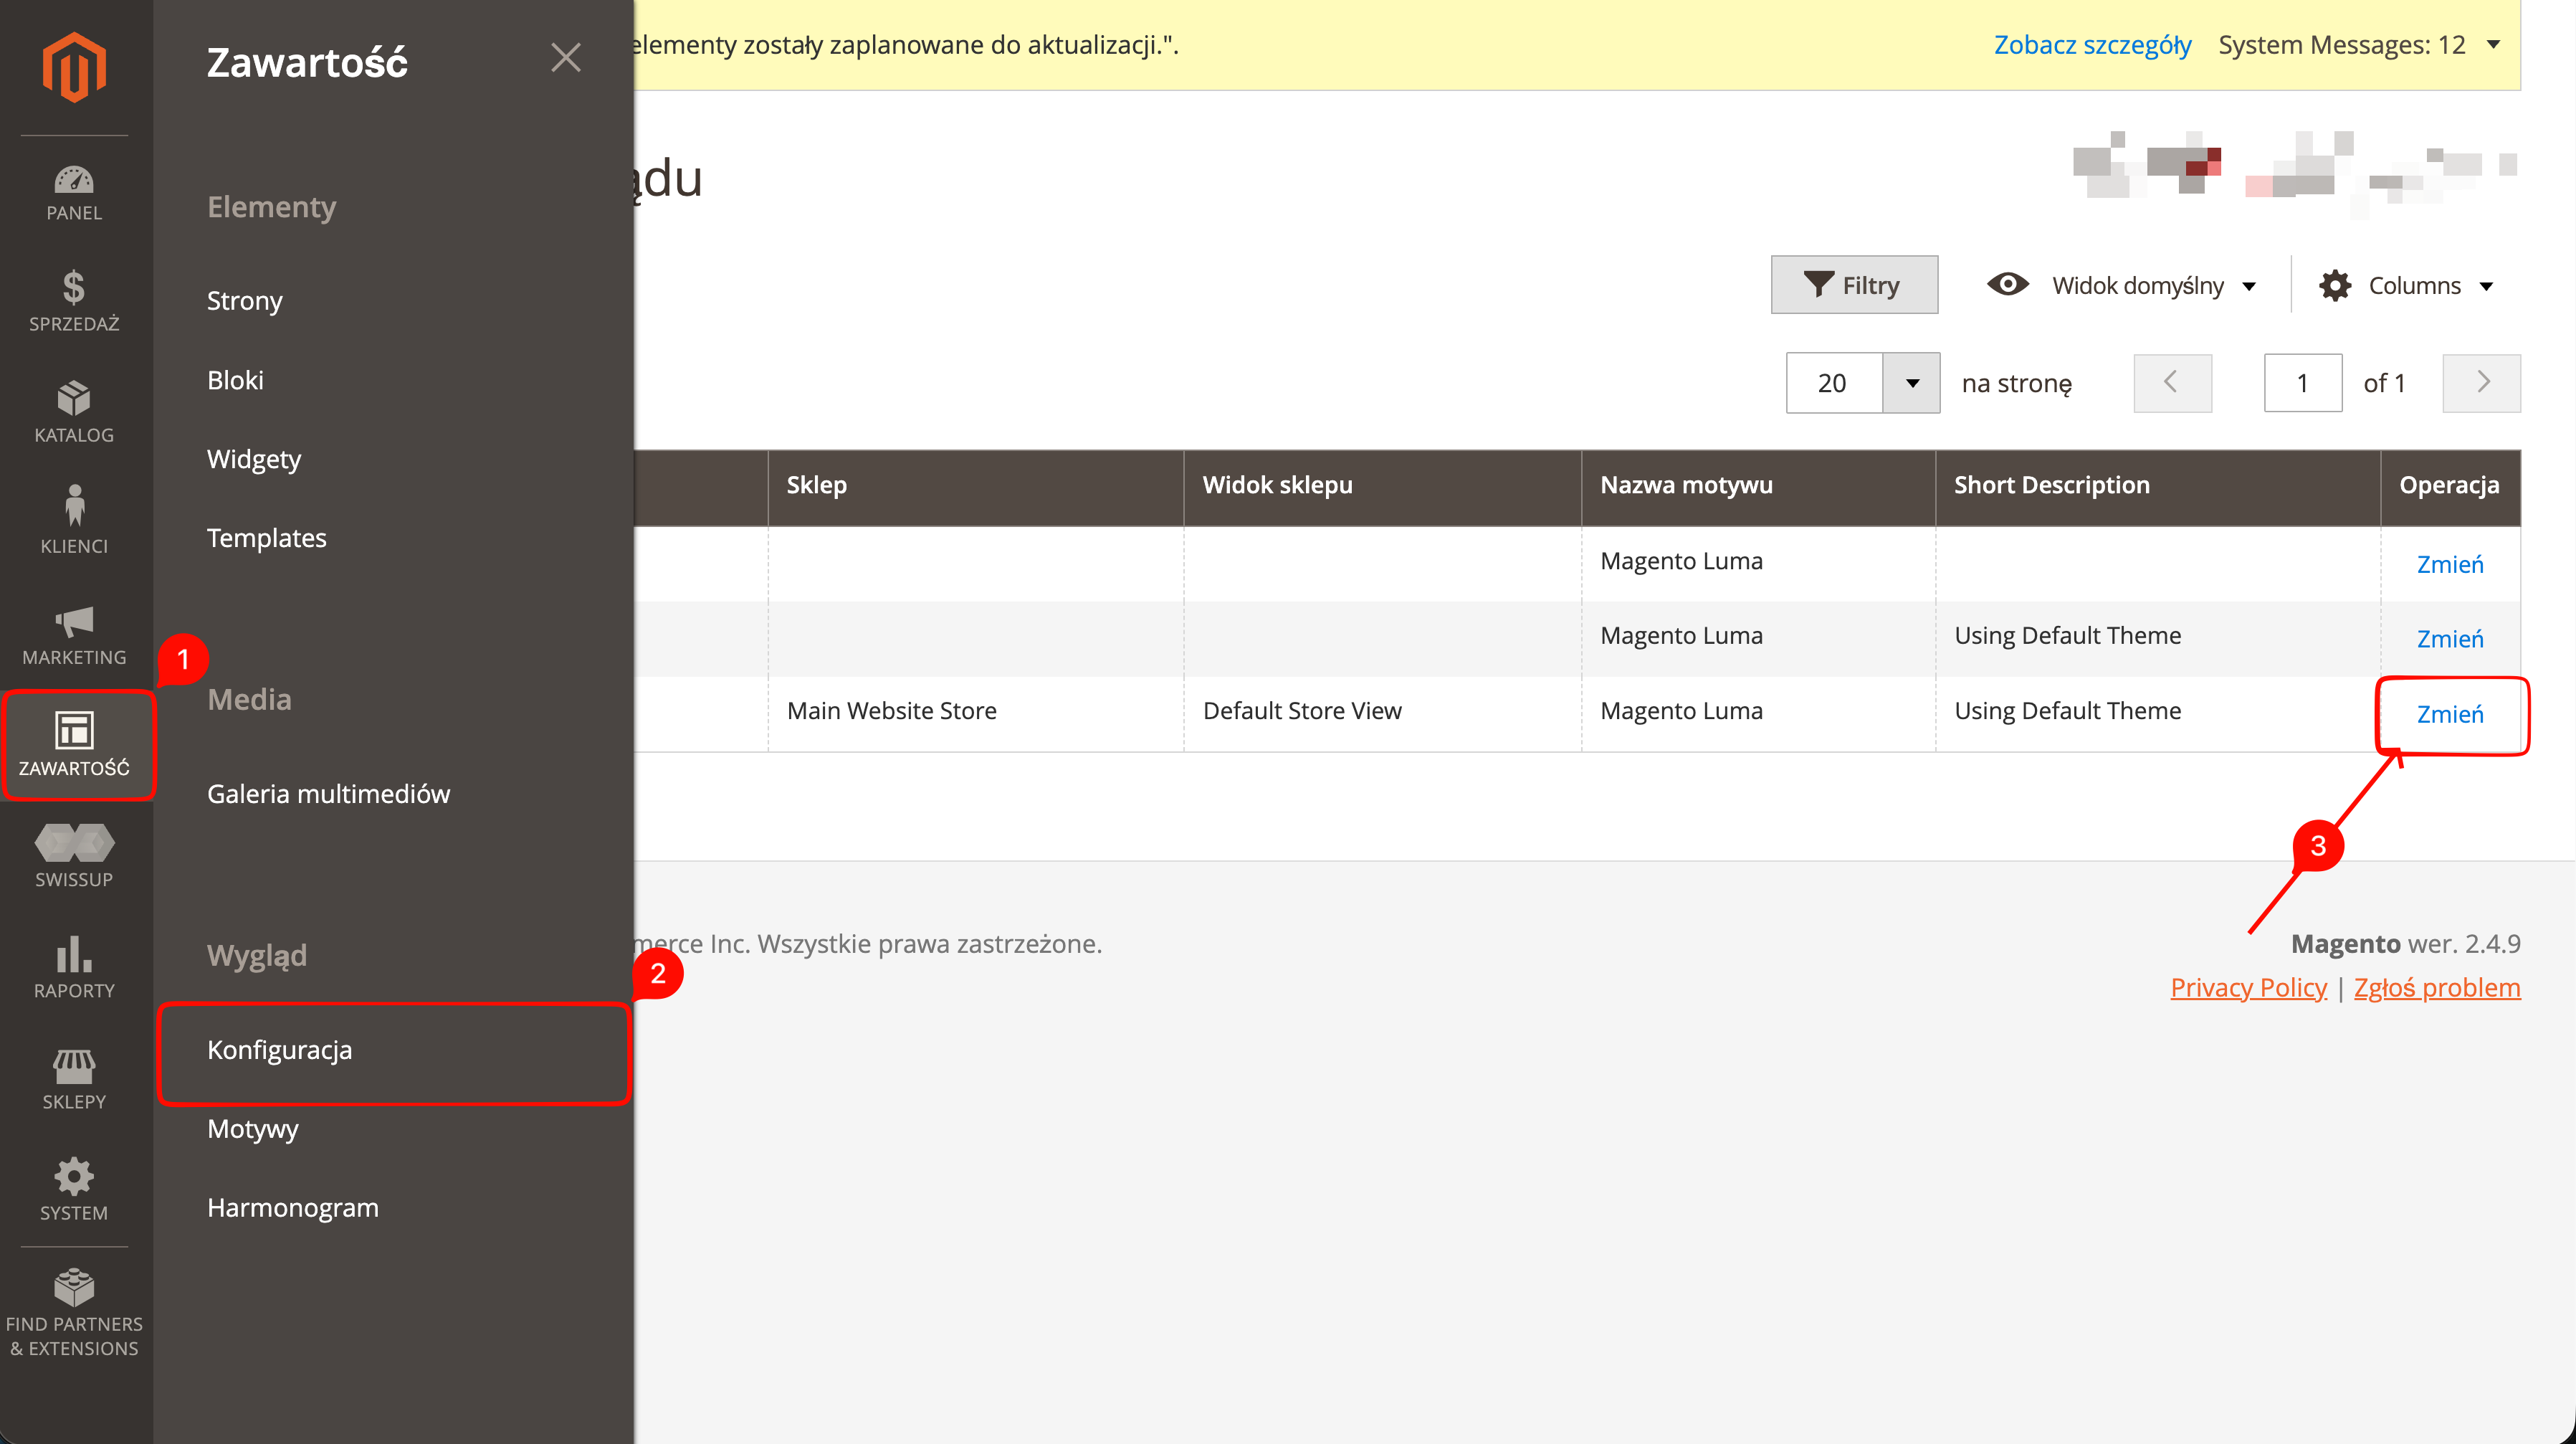Go to the next page arrow

(x=2481, y=383)
